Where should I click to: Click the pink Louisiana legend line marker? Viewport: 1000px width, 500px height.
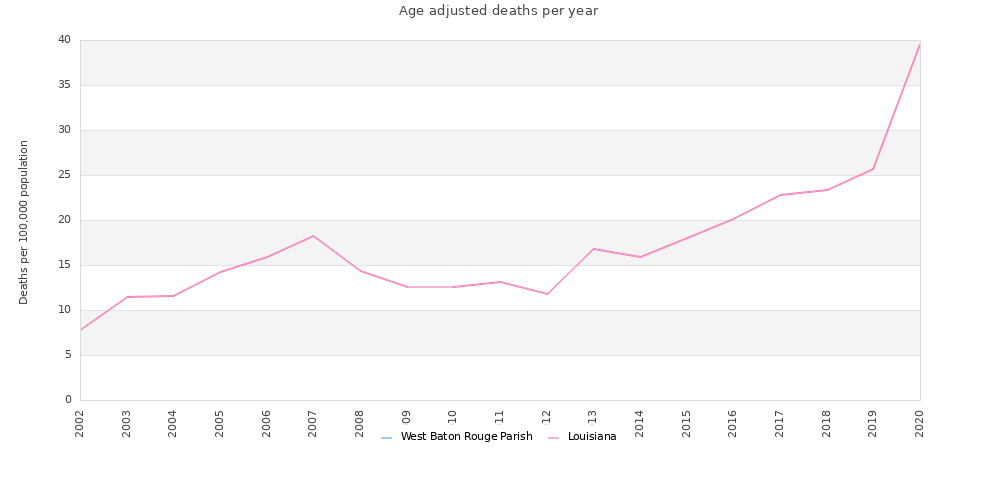click(554, 438)
